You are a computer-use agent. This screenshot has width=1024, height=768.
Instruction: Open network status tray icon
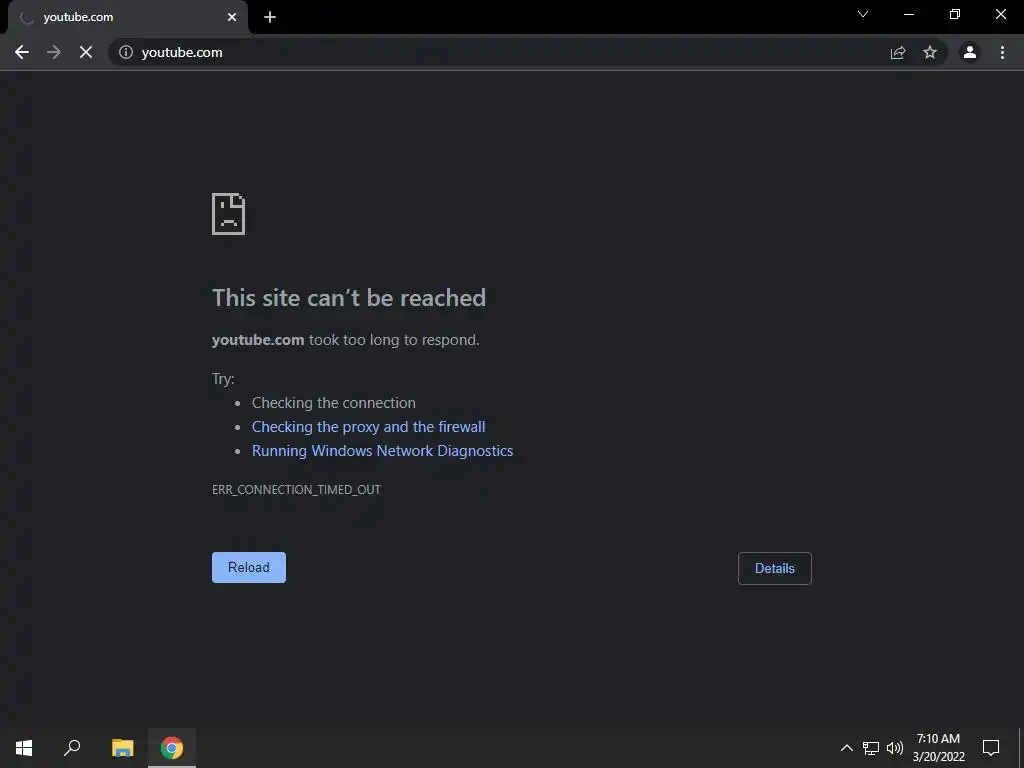coord(871,748)
